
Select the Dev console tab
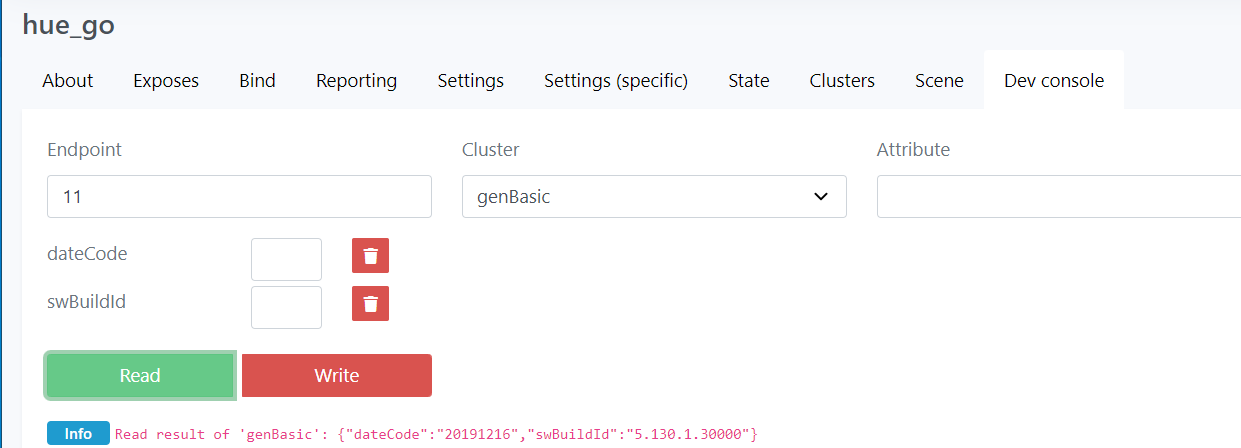(x=1054, y=81)
